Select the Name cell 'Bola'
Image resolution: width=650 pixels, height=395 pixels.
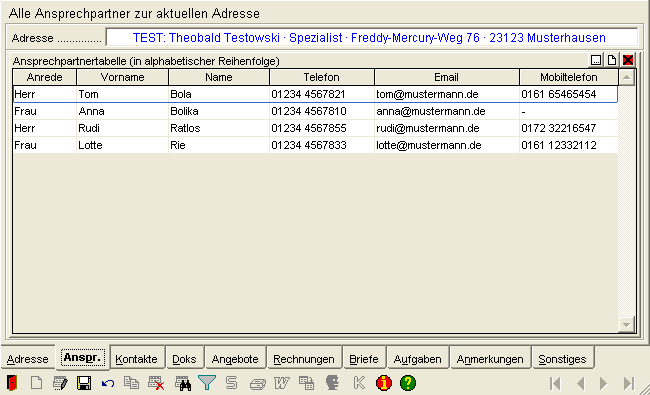(x=219, y=94)
